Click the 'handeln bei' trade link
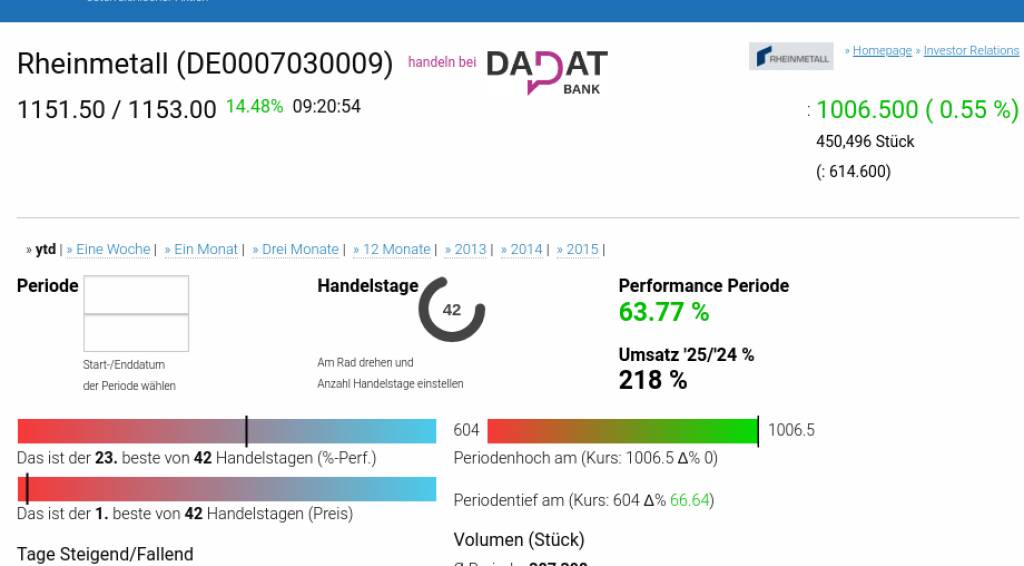 441,63
